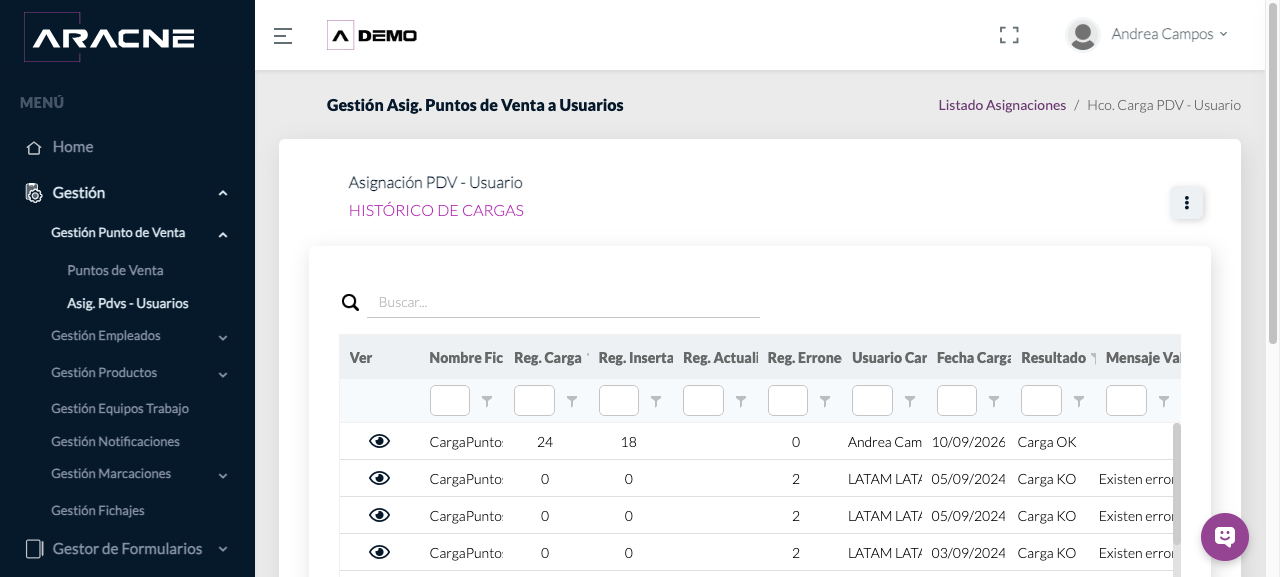Click the DEMO logo in header
The width and height of the screenshot is (1280, 577).
[372, 36]
